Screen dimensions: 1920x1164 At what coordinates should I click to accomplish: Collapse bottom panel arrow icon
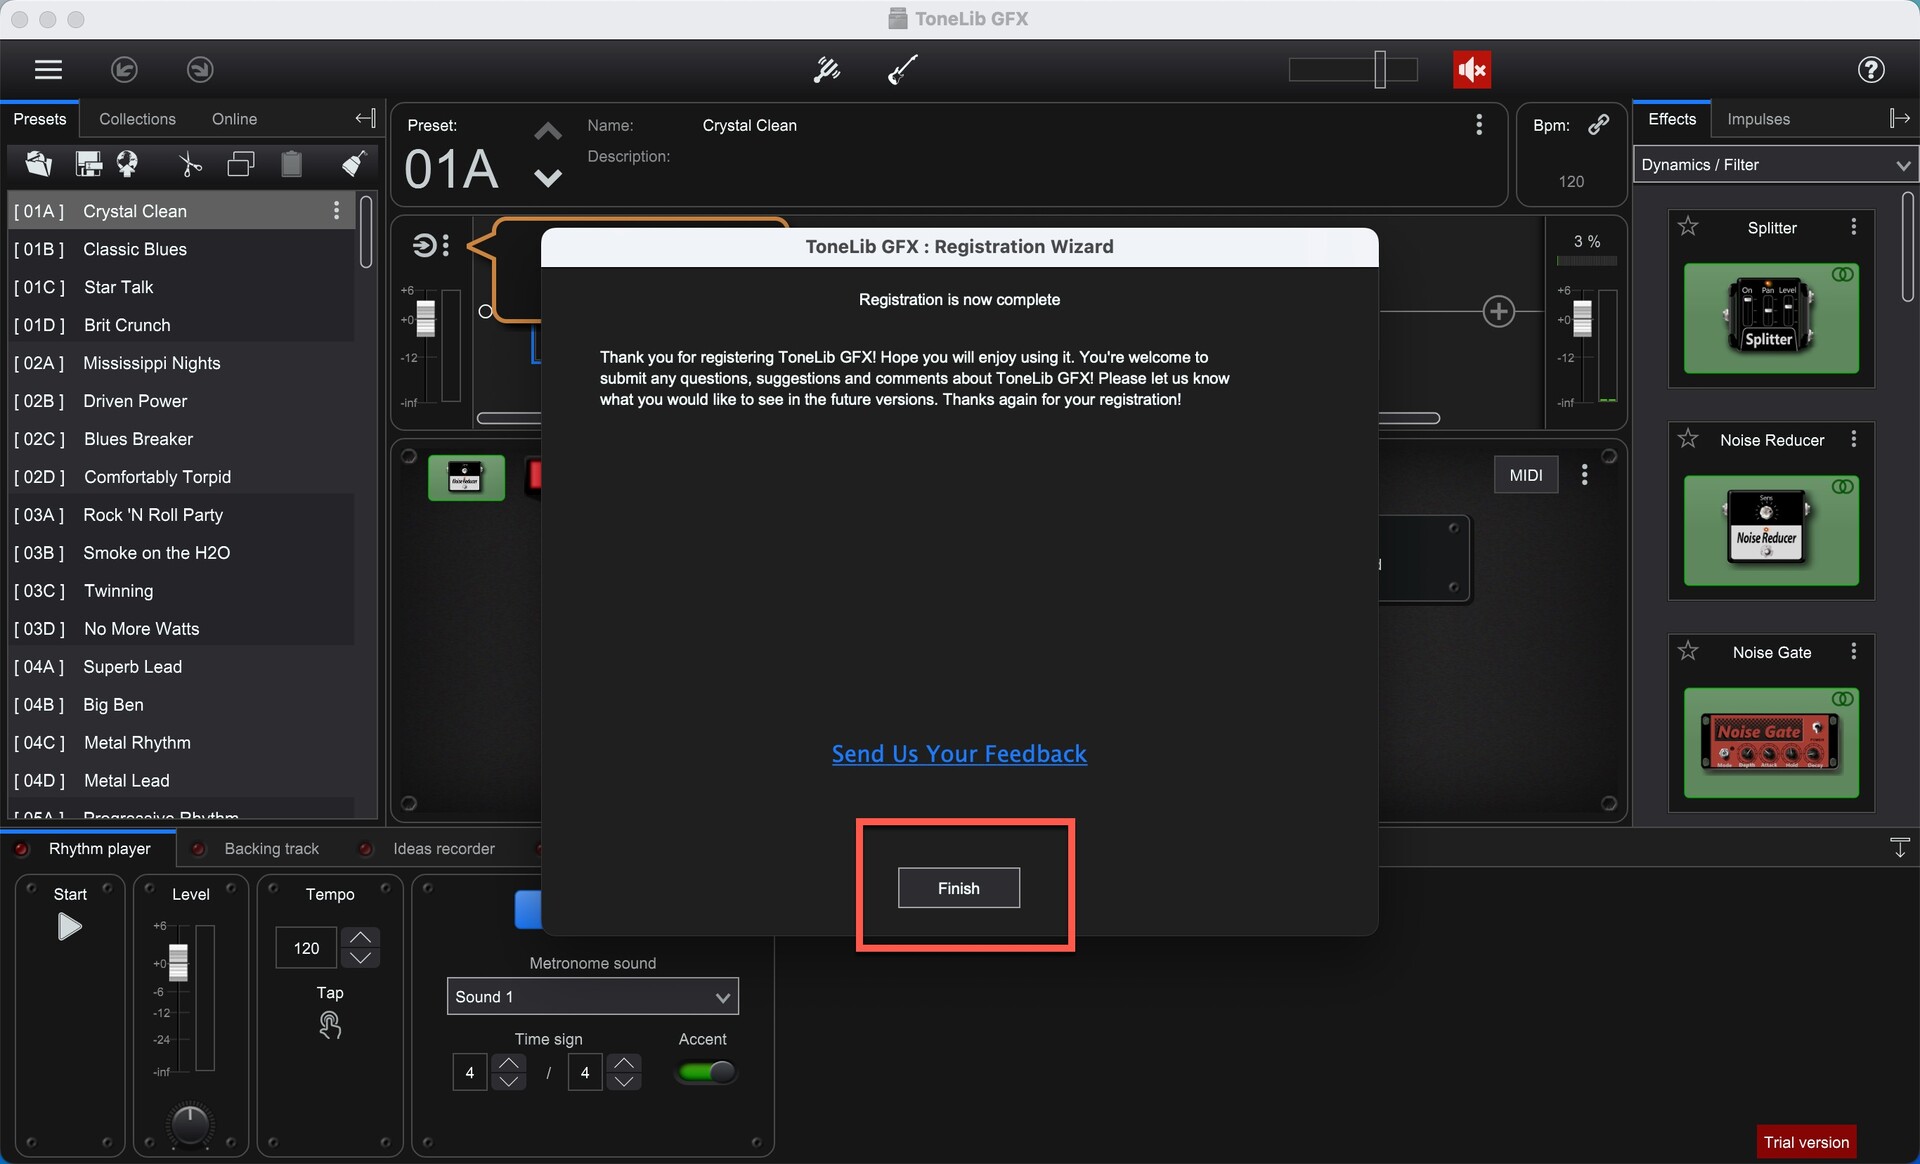coord(1900,847)
